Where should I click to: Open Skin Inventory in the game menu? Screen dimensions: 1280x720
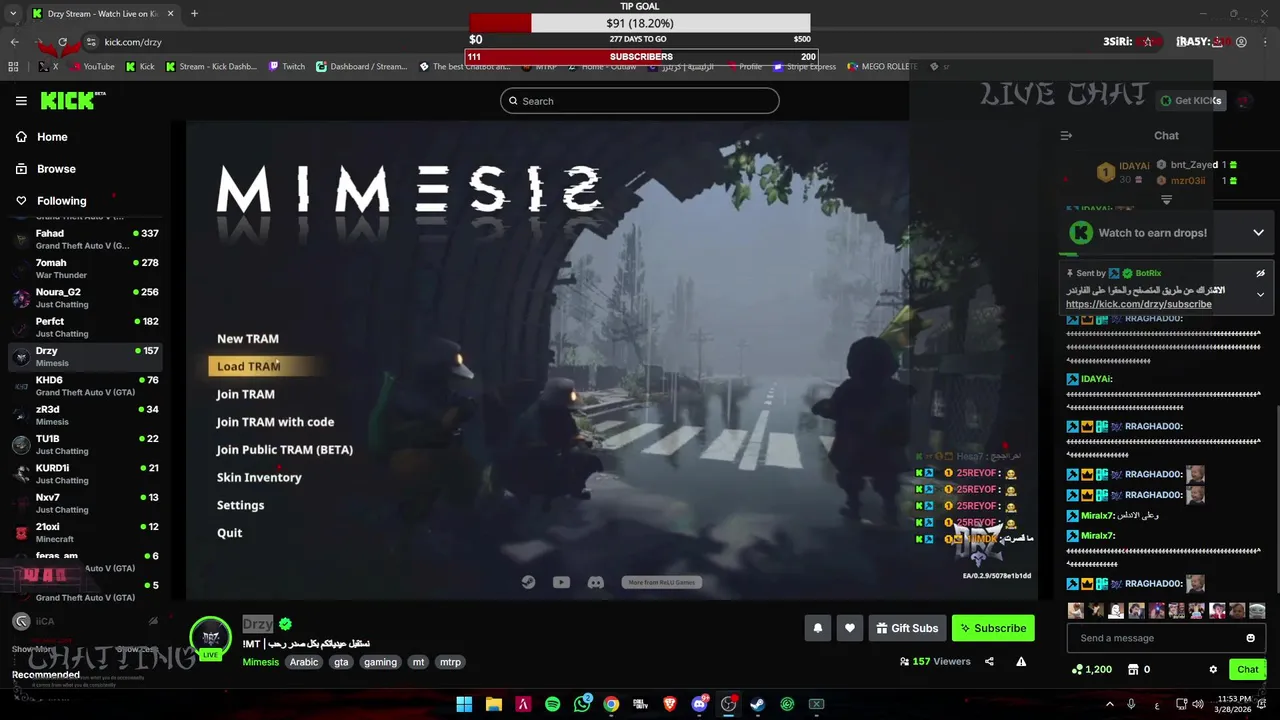259,478
